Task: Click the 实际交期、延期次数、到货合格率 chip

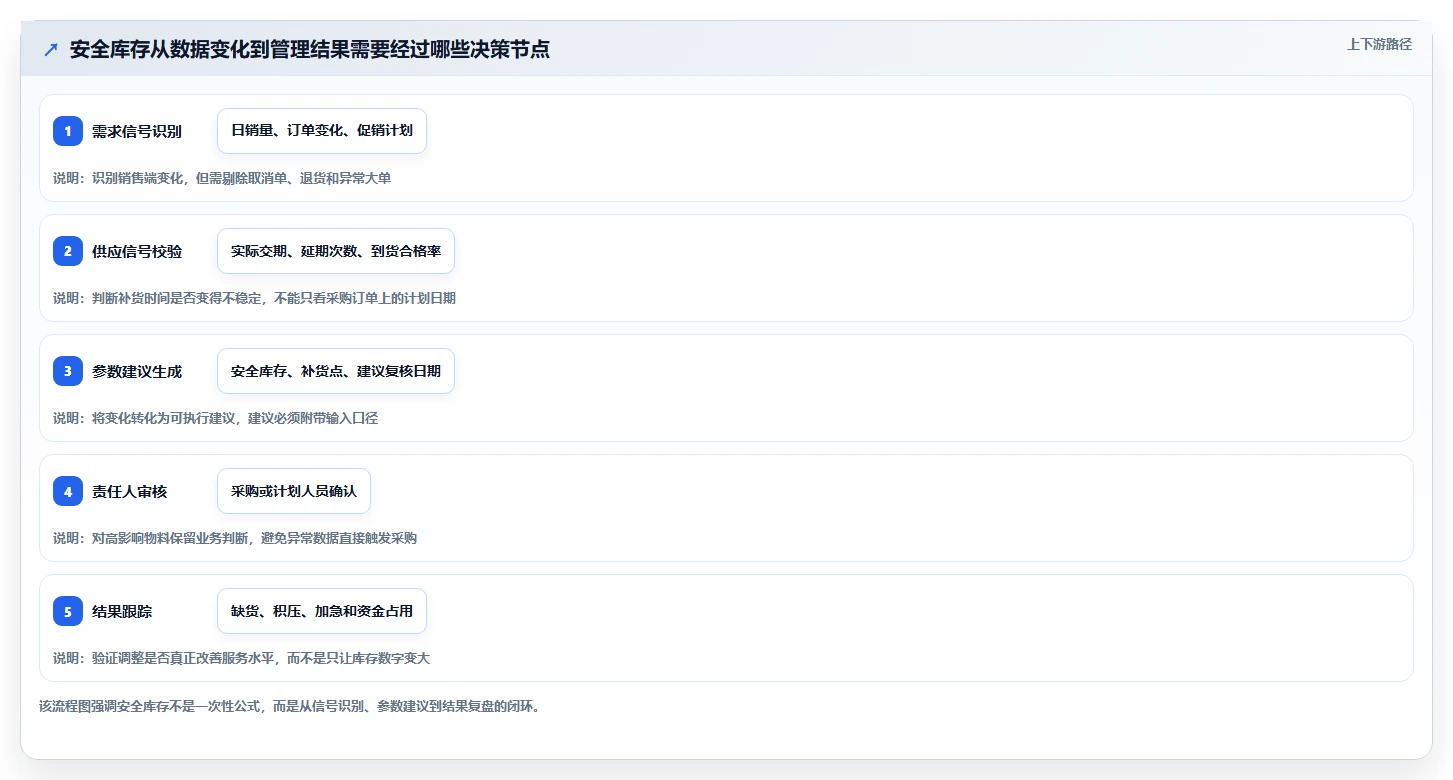Action: [x=336, y=251]
